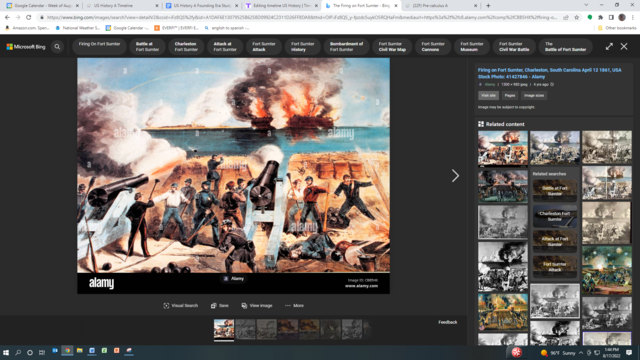The height and width of the screenshot is (360, 640).
Task: Open File Explorer from the taskbar
Action: point(80,351)
